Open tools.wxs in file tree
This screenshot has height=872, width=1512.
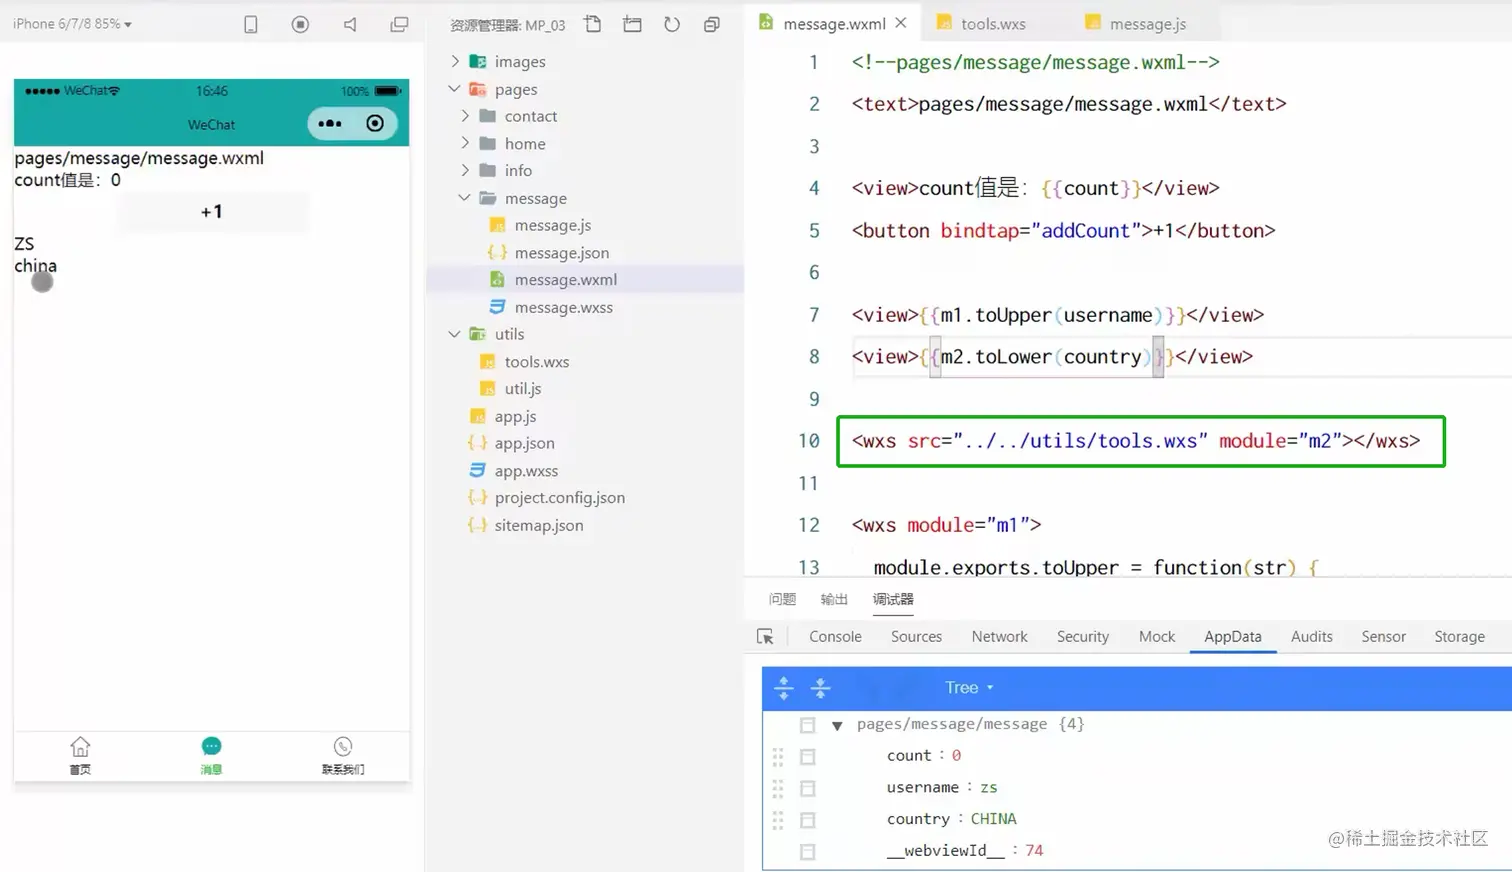pos(536,362)
